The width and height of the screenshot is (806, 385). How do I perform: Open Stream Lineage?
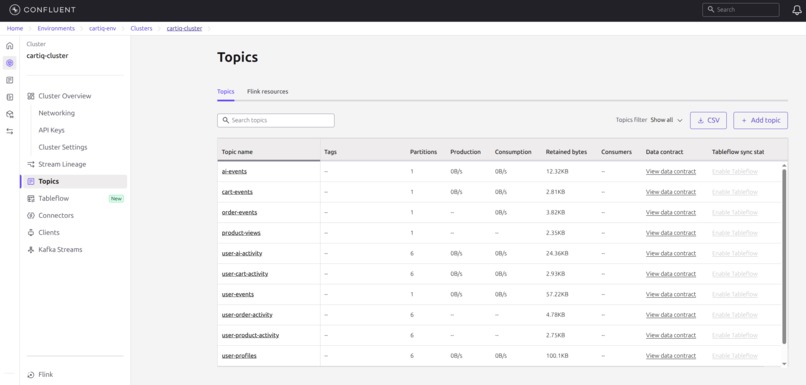(62, 164)
